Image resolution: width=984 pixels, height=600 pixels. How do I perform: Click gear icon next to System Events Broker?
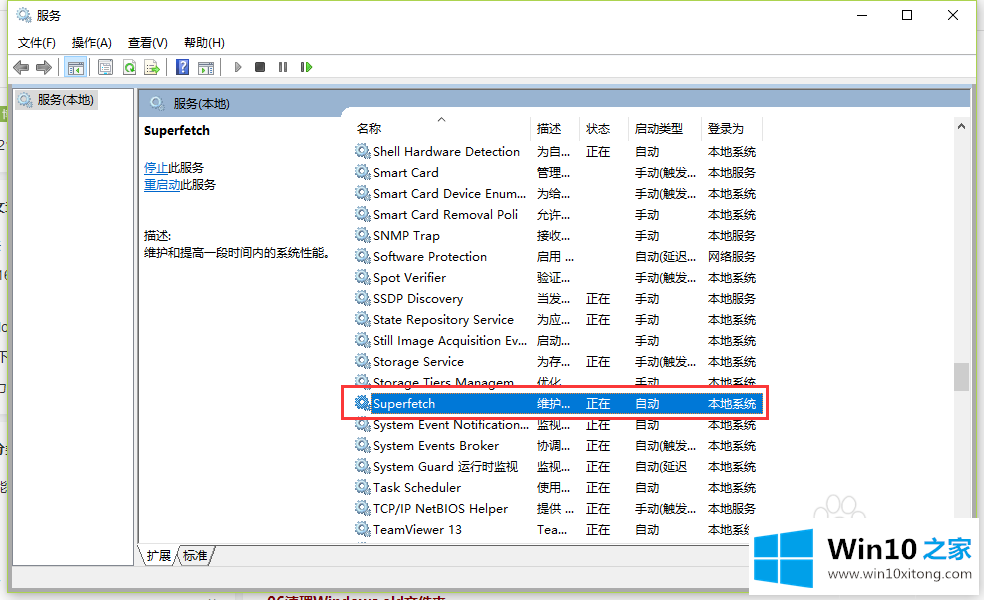click(362, 445)
